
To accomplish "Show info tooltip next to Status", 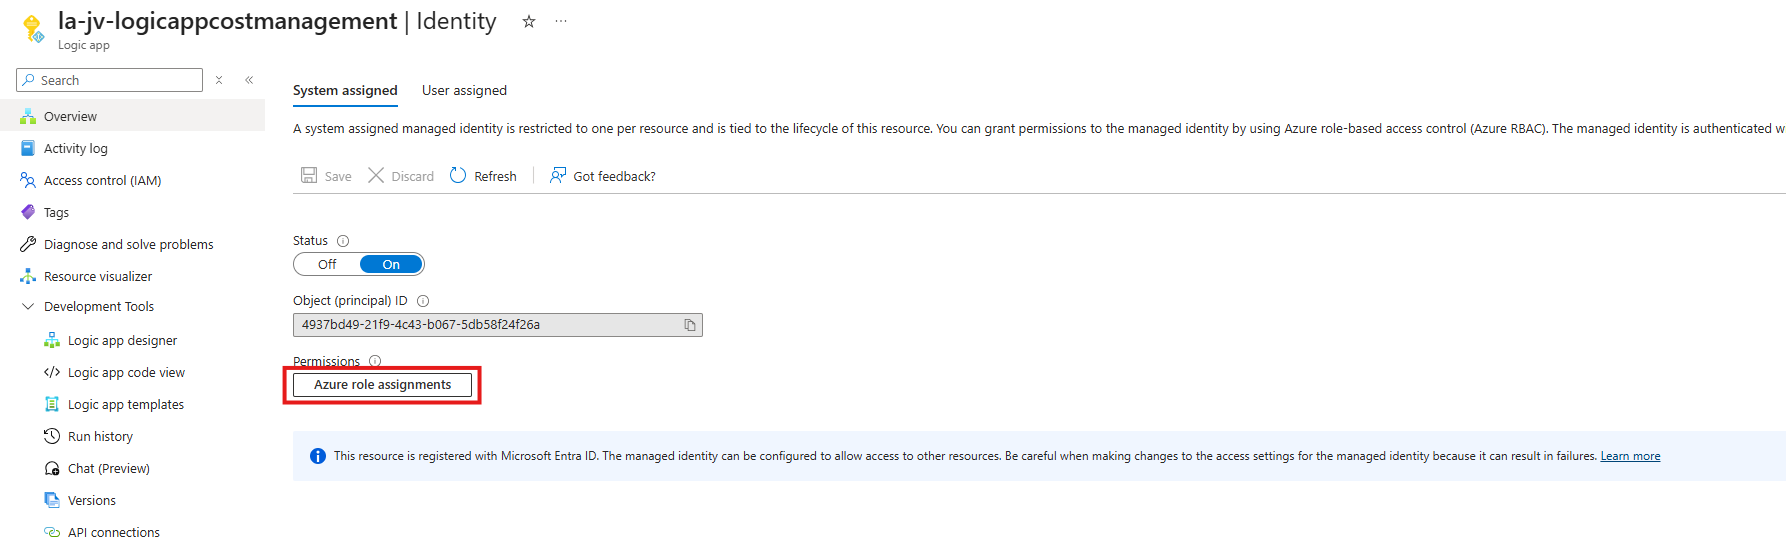I will 343,241.
